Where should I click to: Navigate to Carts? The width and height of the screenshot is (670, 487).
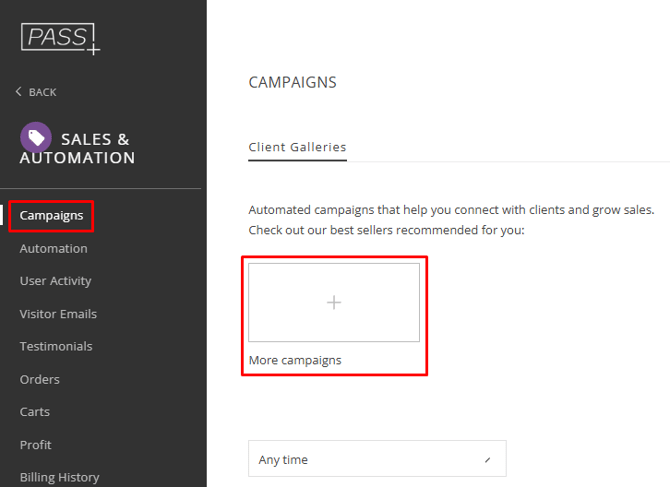click(x=35, y=411)
